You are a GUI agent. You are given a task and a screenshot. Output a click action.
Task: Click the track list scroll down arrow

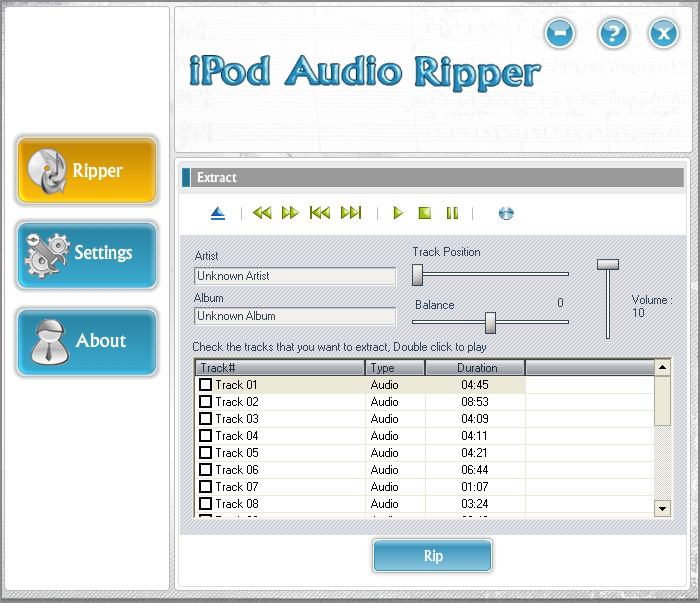[662, 508]
